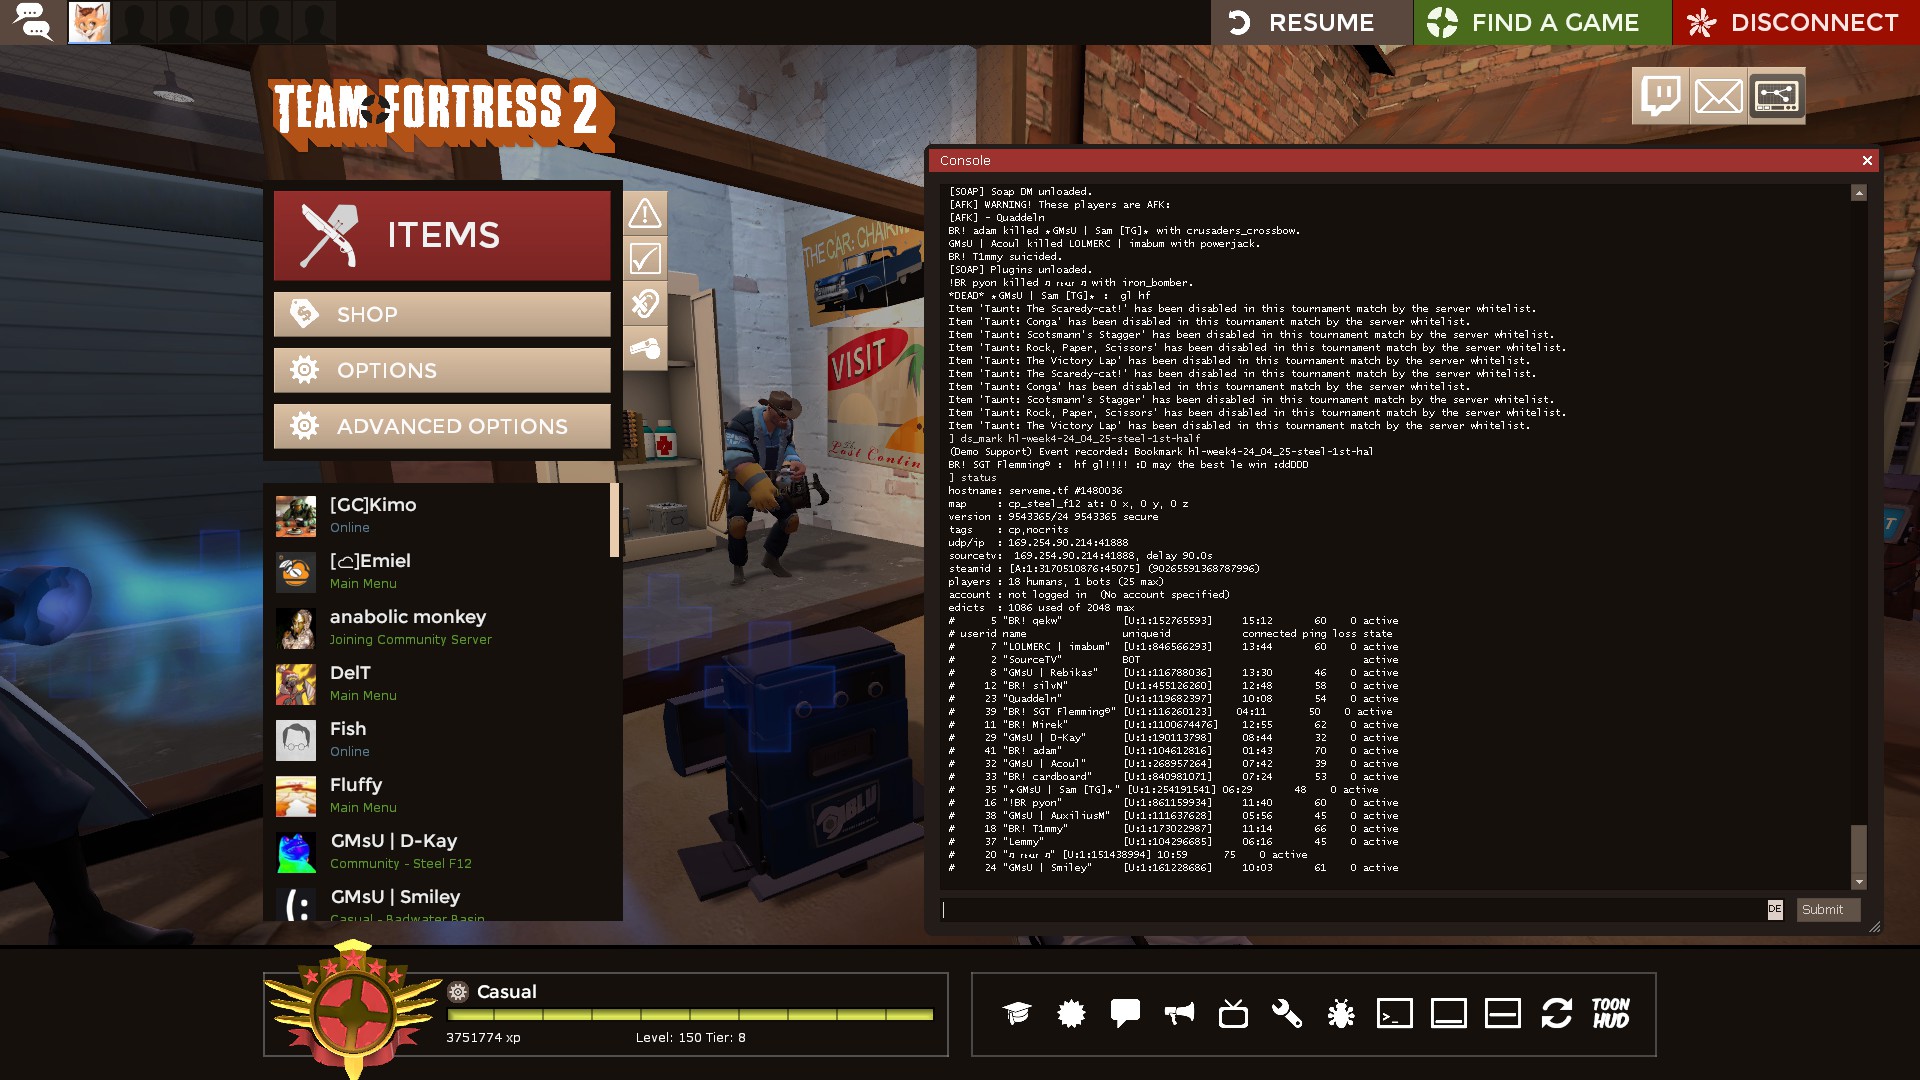Click the reload HUD arrows icon
The image size is (1920, 1080).
click(1556, 1014)
